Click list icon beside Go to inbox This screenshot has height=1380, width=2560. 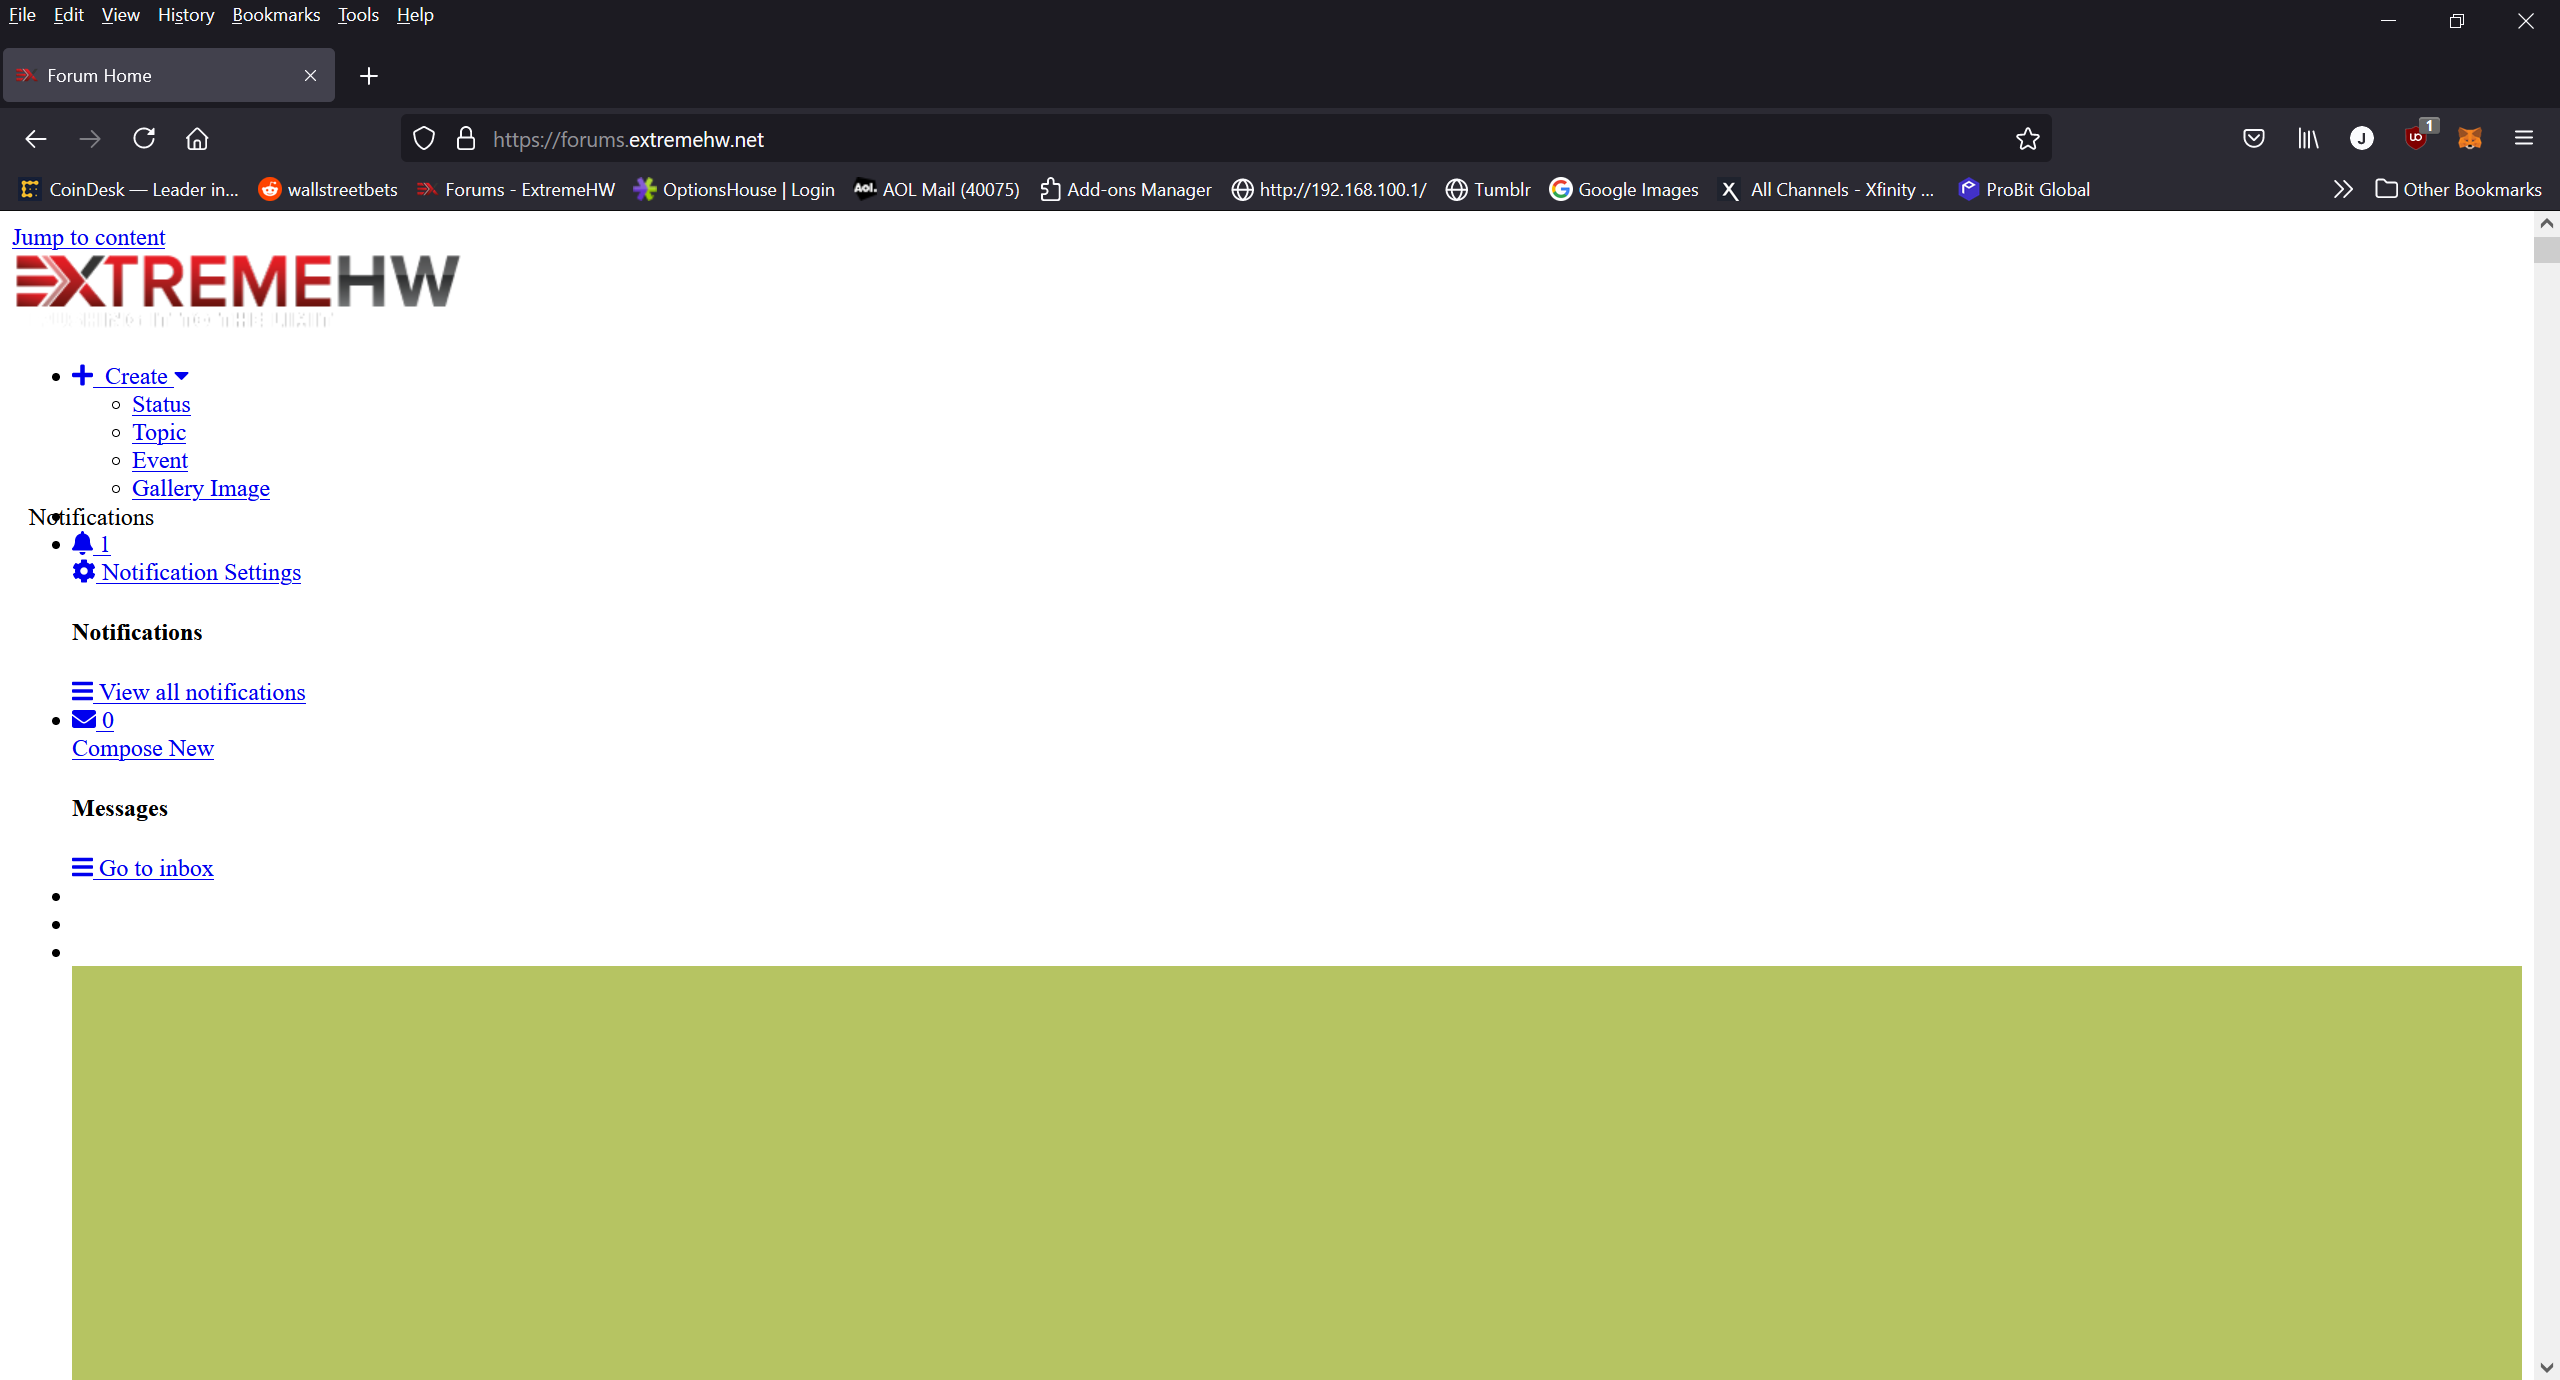[x=83, y=867]
